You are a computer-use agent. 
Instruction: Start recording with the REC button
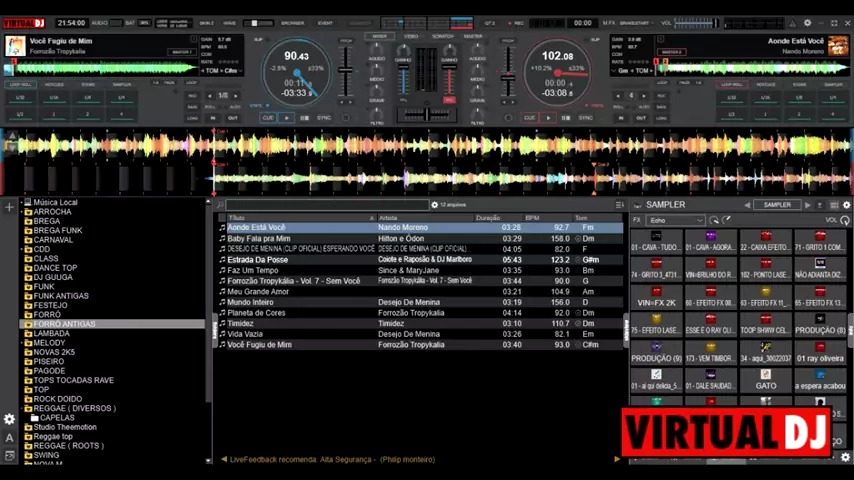[x=516, y=23]
